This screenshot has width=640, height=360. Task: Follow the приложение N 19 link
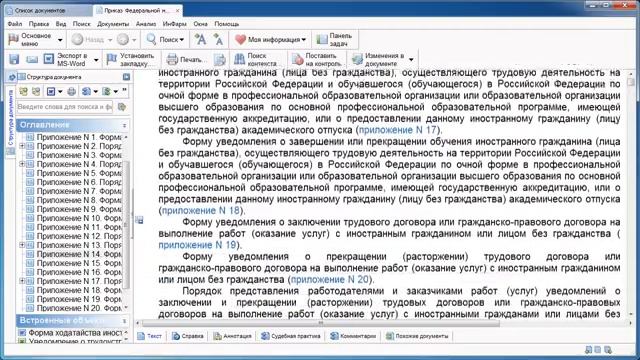click(197, 245)
